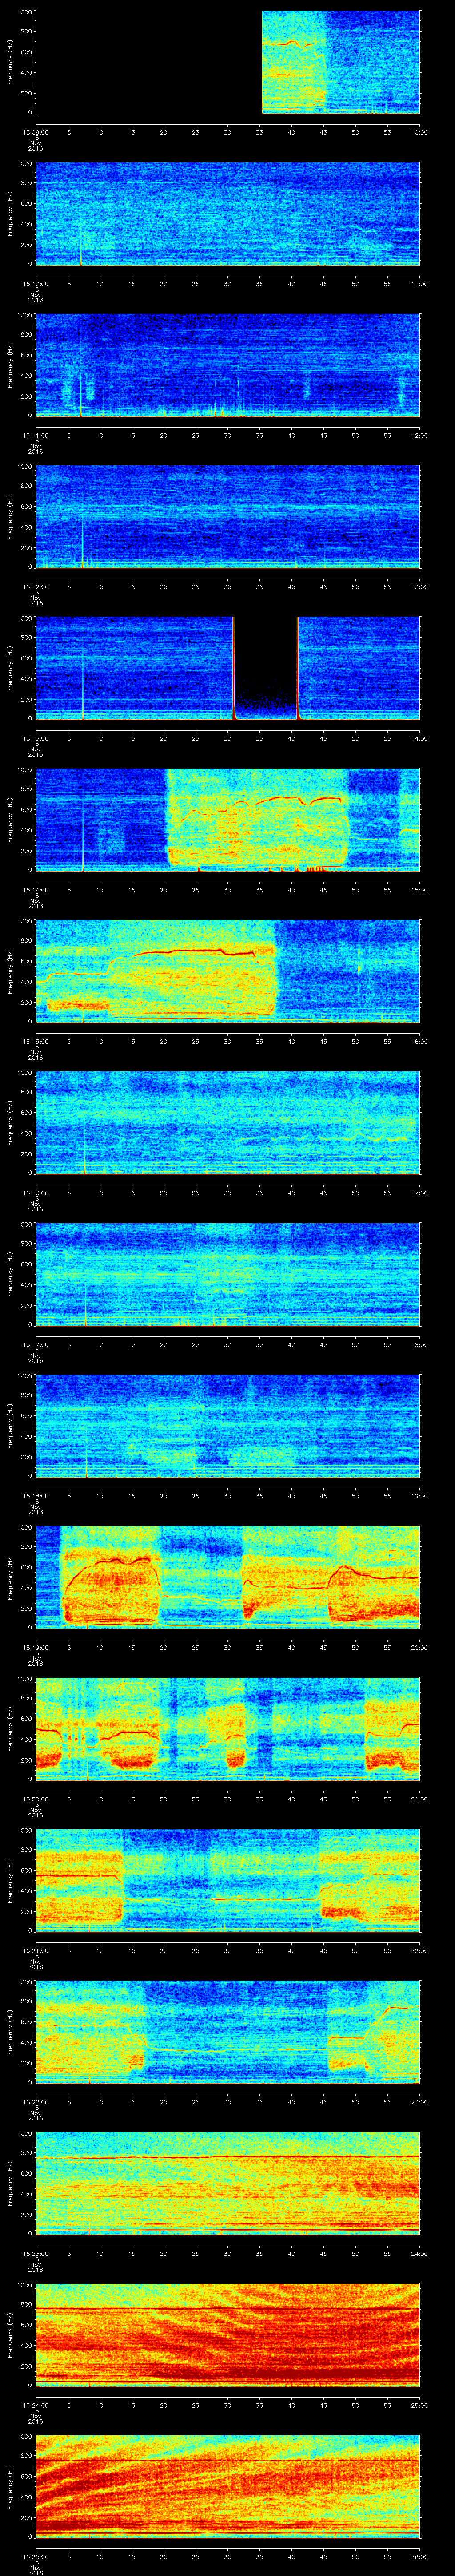Open the spectrogram panel starting at 15:23:00
455x2576 pixels.
[228, 2183]
